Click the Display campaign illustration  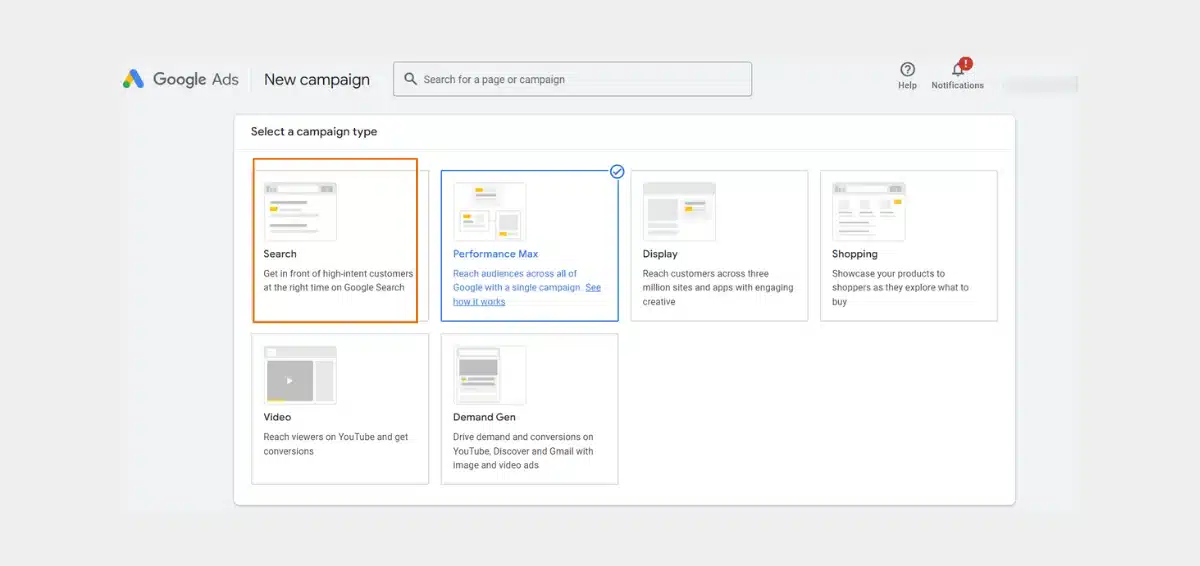[679, 211]
